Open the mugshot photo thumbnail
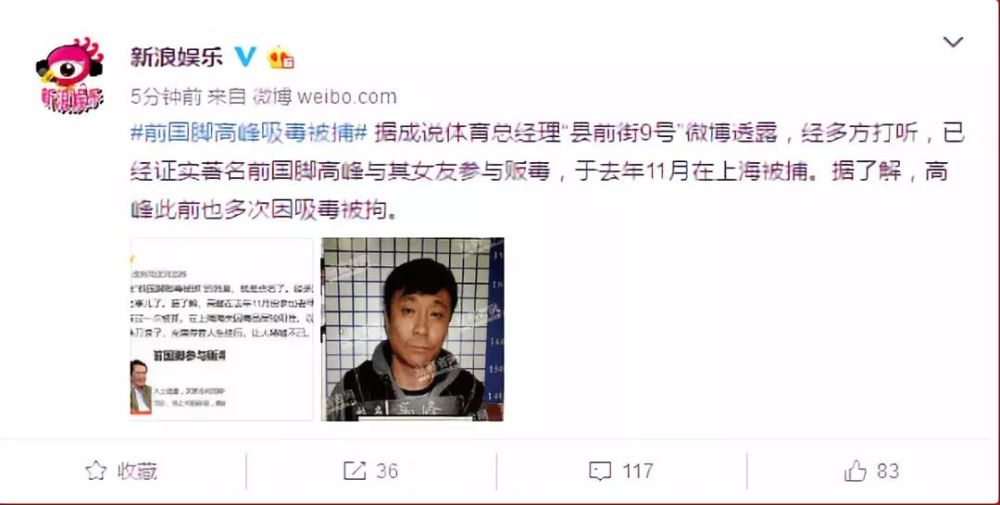The height and width of the screenshot is (505, 1000). 413,329
